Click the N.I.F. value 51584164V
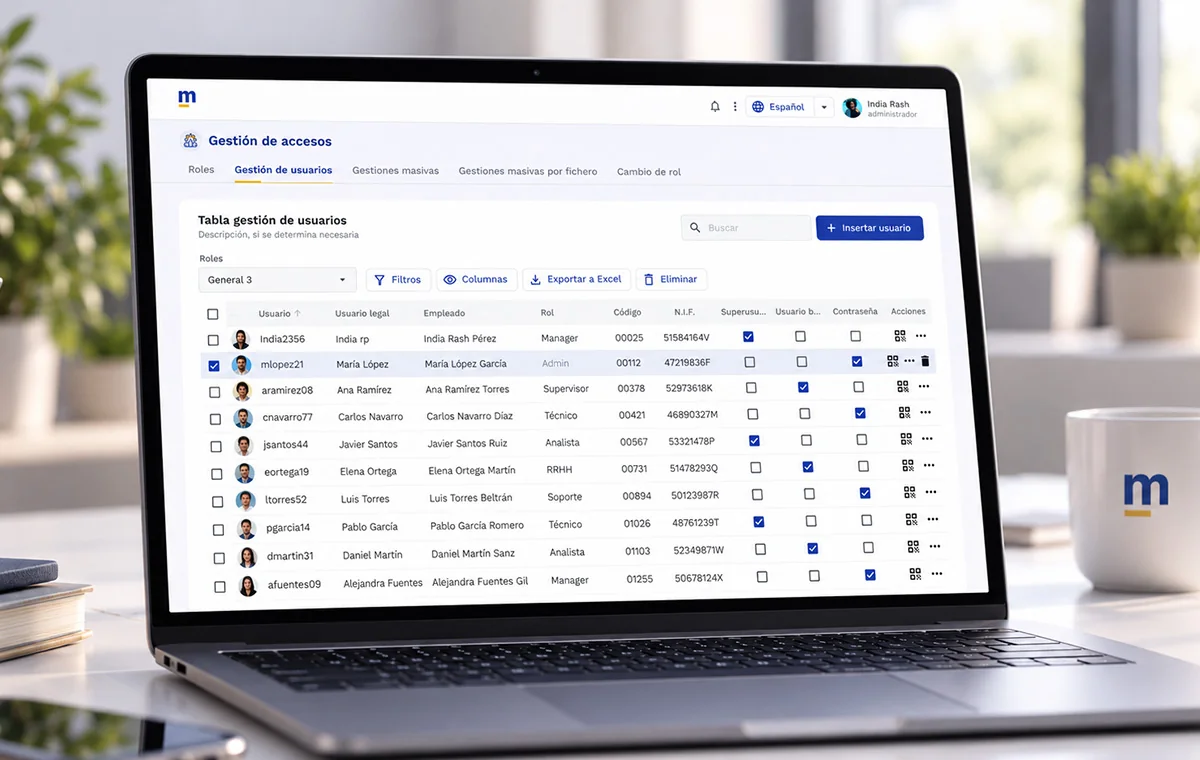1200x760 pixels. [686, 338]
